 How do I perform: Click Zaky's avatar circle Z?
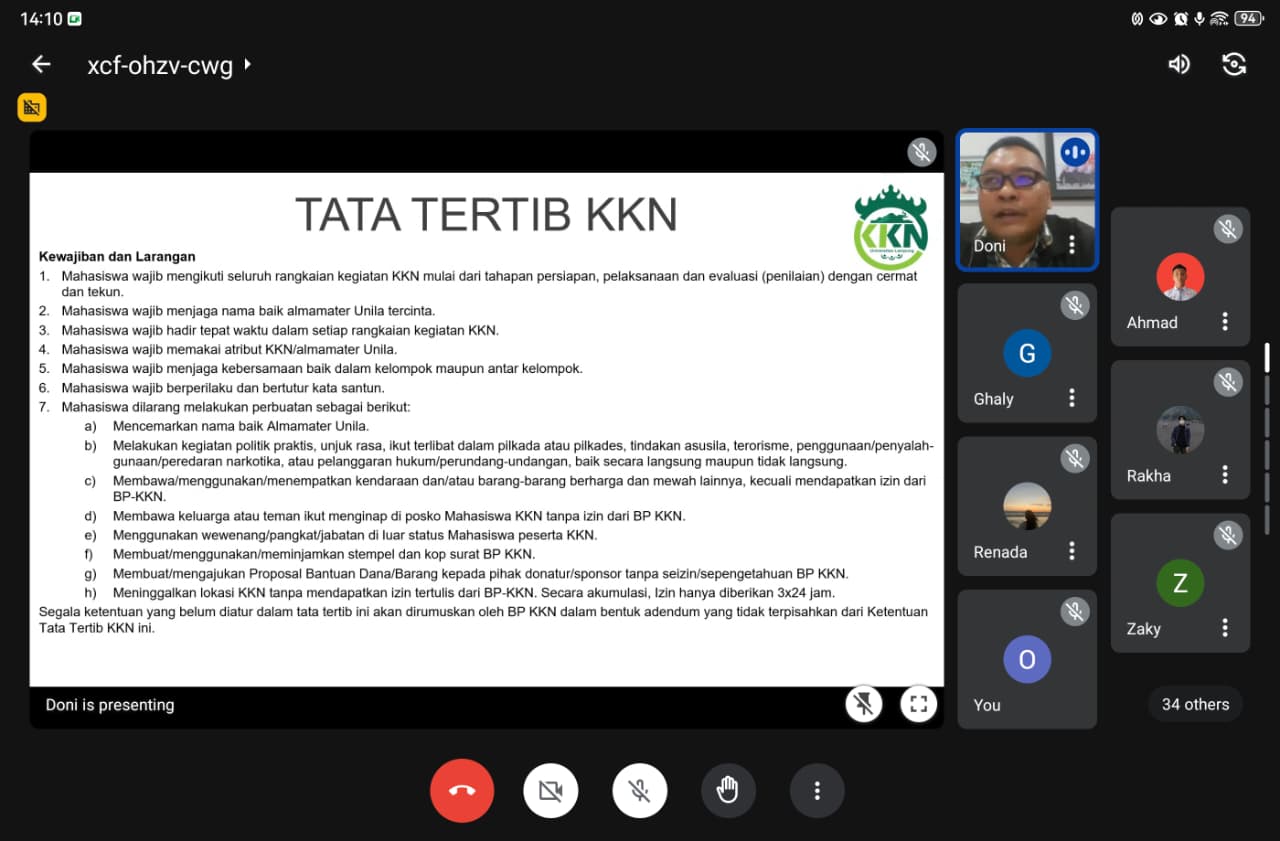(x=1180, y=583)
